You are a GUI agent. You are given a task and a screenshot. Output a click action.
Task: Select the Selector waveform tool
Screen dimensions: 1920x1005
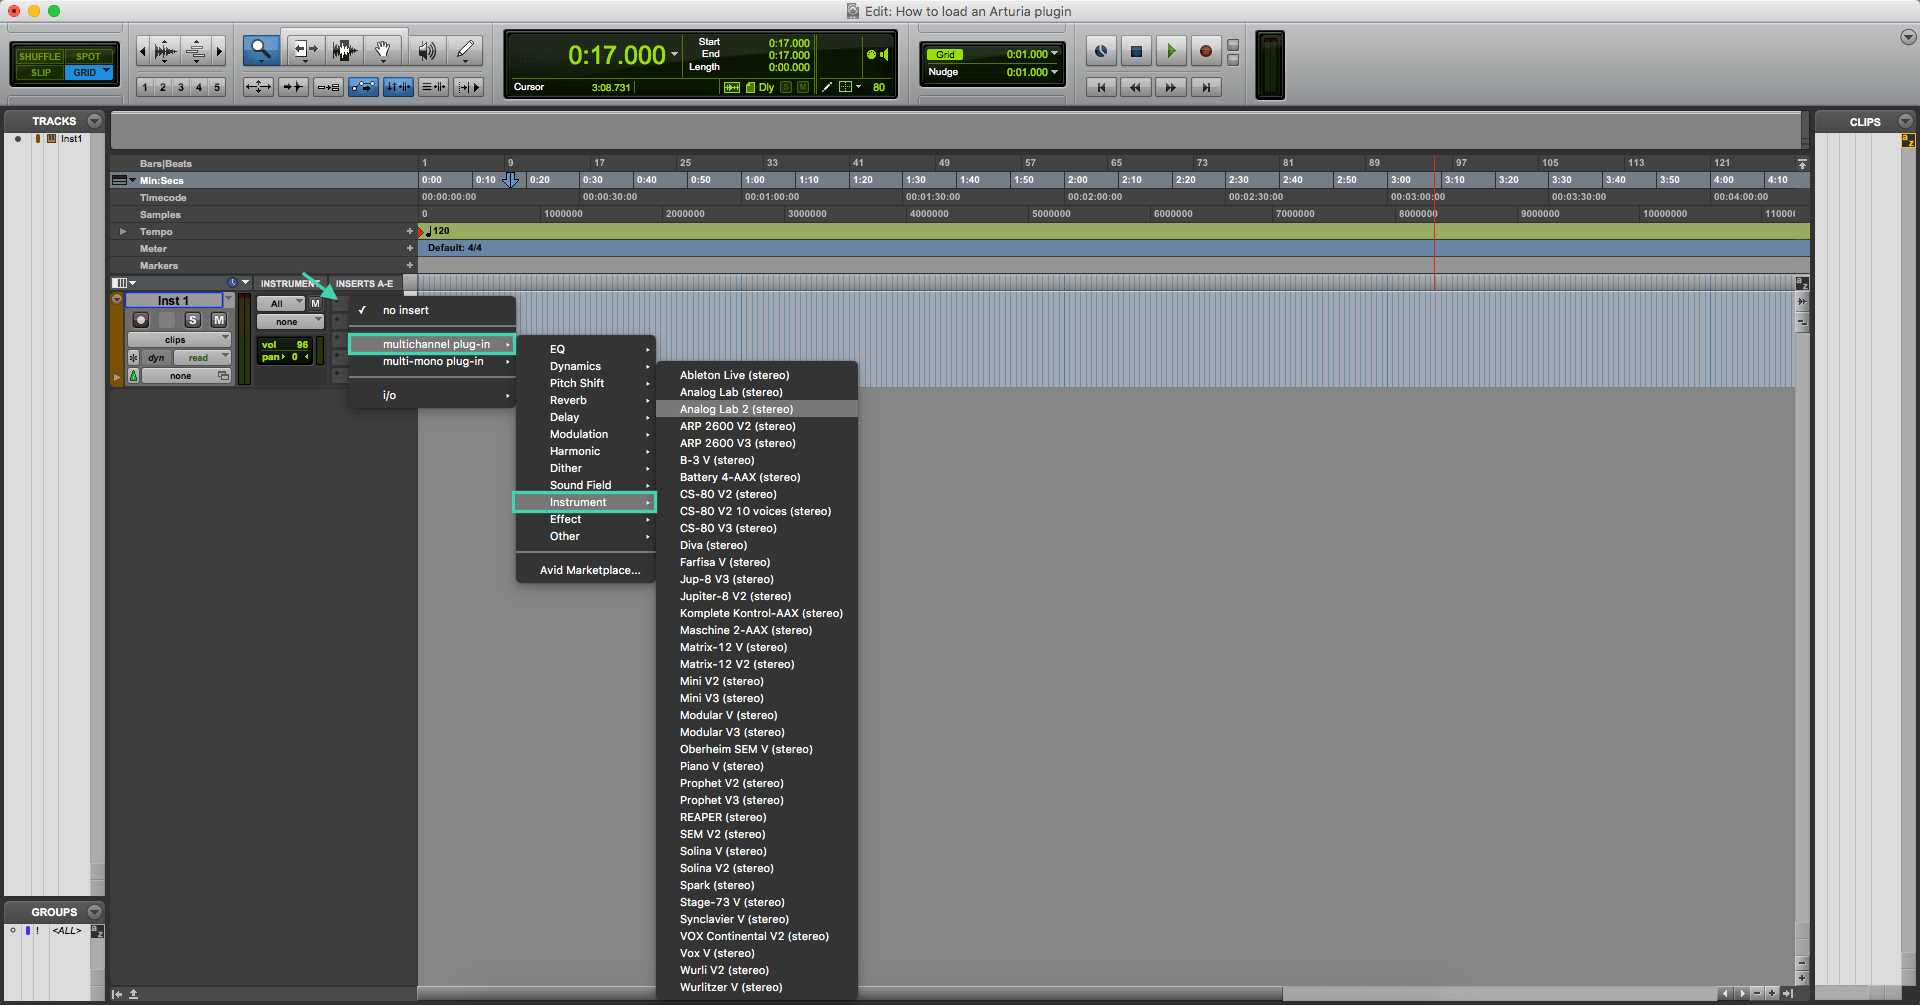[344, 50]
